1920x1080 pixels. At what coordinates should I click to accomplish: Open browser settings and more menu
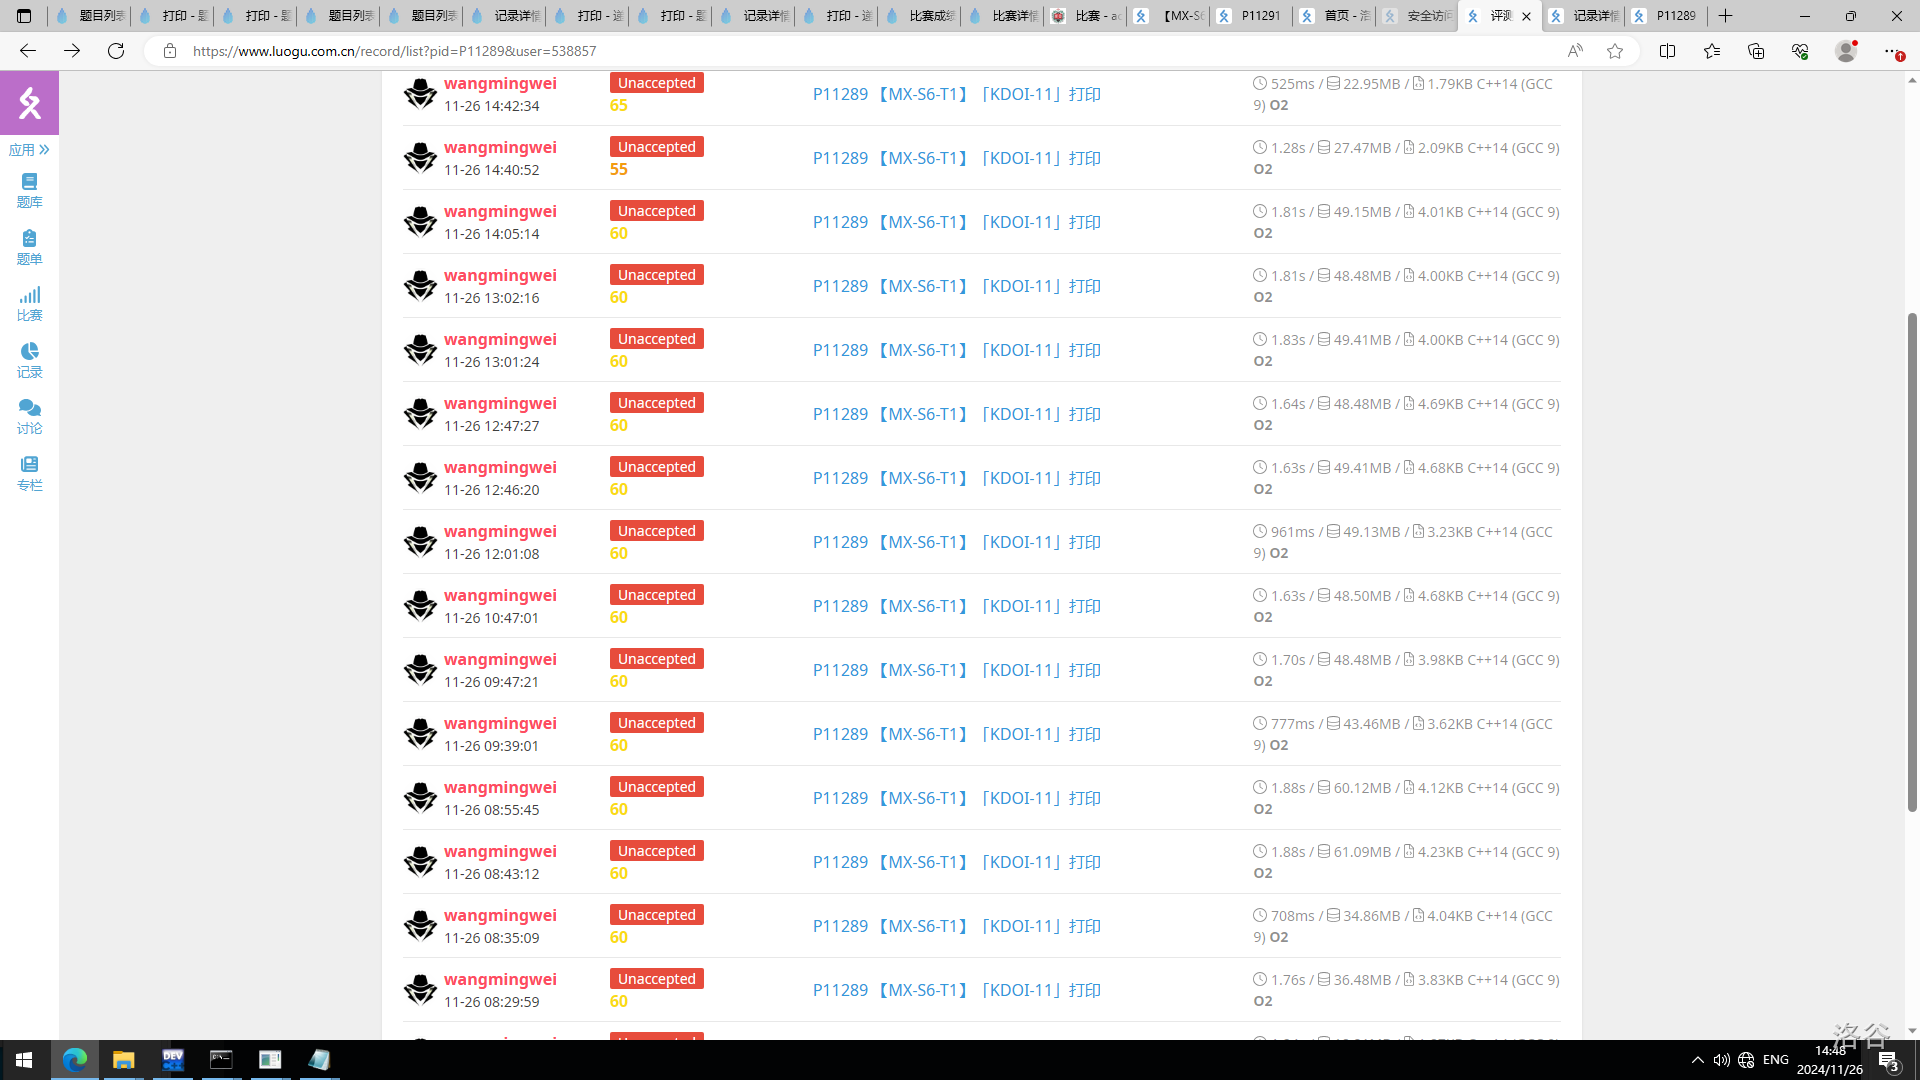[x=1892, y=51]
